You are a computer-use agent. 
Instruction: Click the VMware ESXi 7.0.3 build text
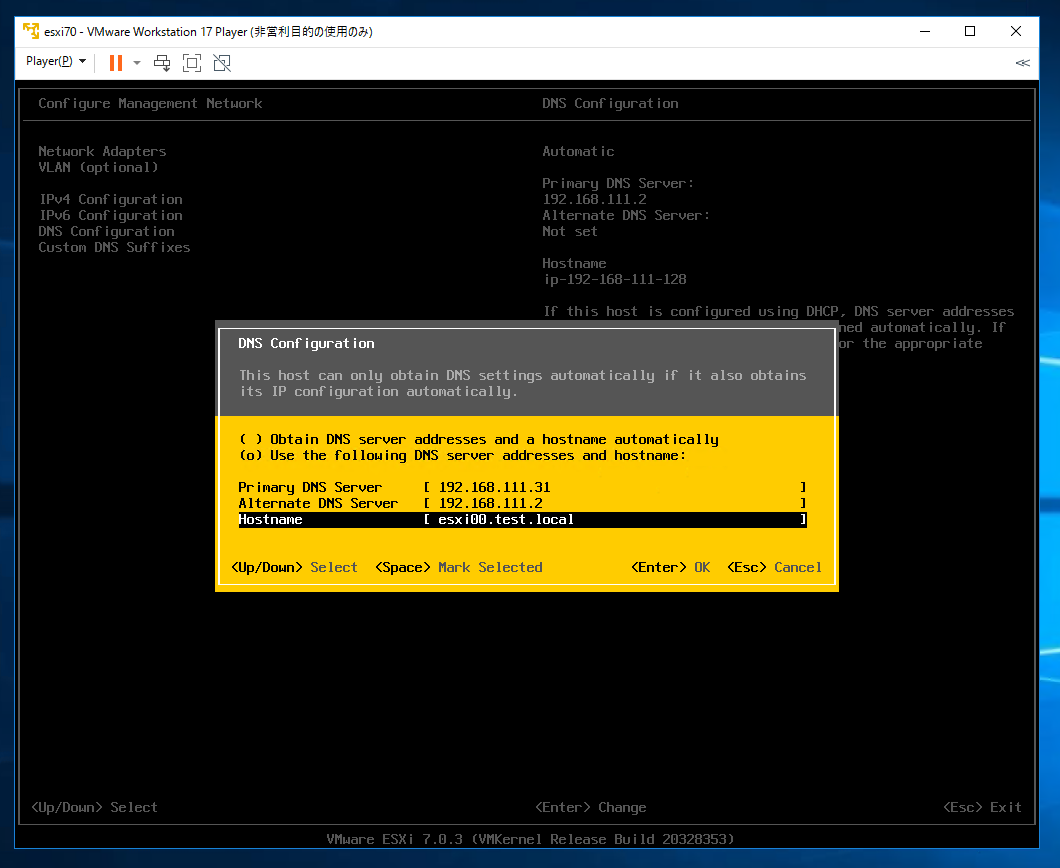point(530,839)
